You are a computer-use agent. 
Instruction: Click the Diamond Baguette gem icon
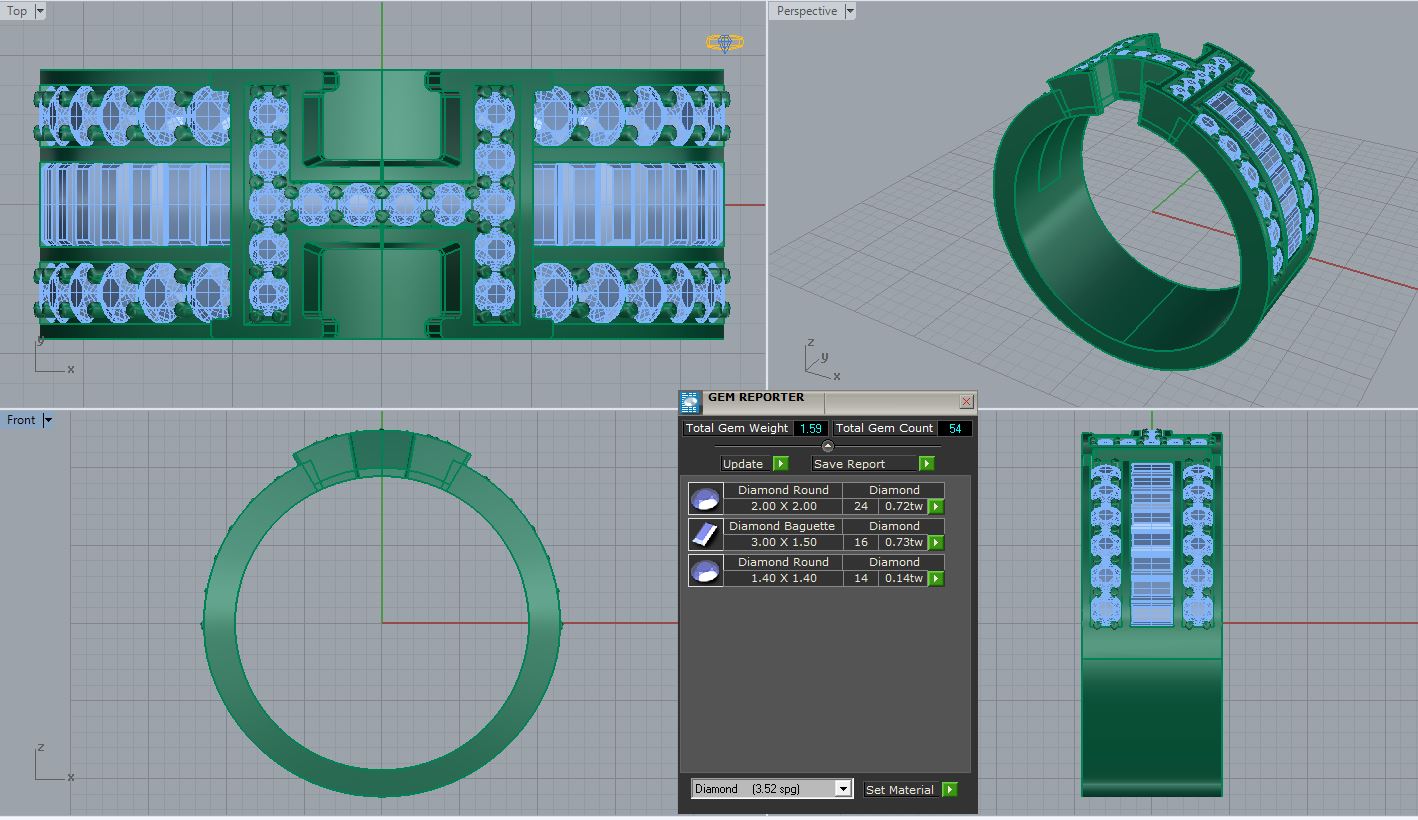705,534
